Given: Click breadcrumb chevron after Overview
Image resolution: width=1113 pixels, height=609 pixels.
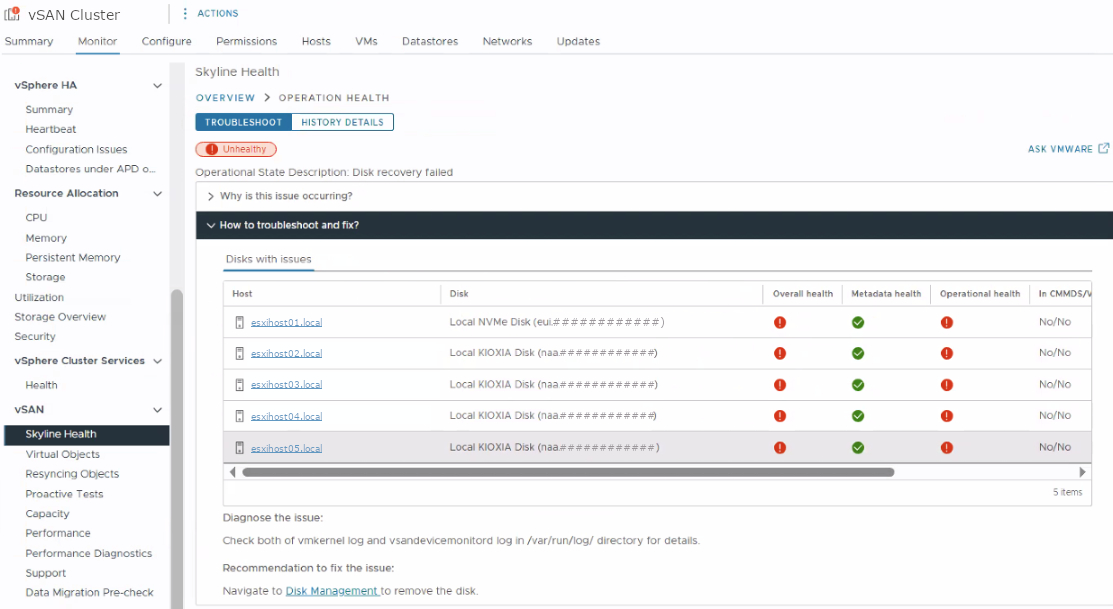Looking at the screenshot, I should click(268, 97).
